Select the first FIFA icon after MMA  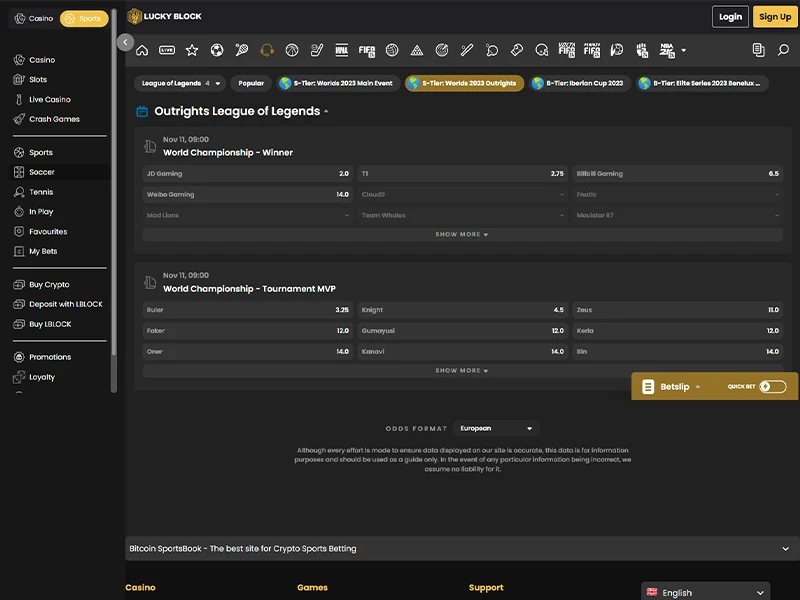click(x=367, y=51)
